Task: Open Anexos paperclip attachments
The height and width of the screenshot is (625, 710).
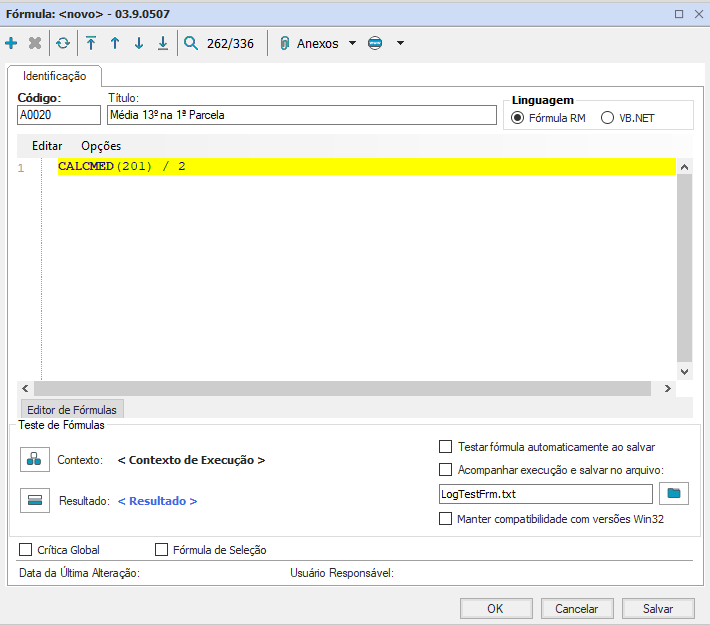Action: 309,43
